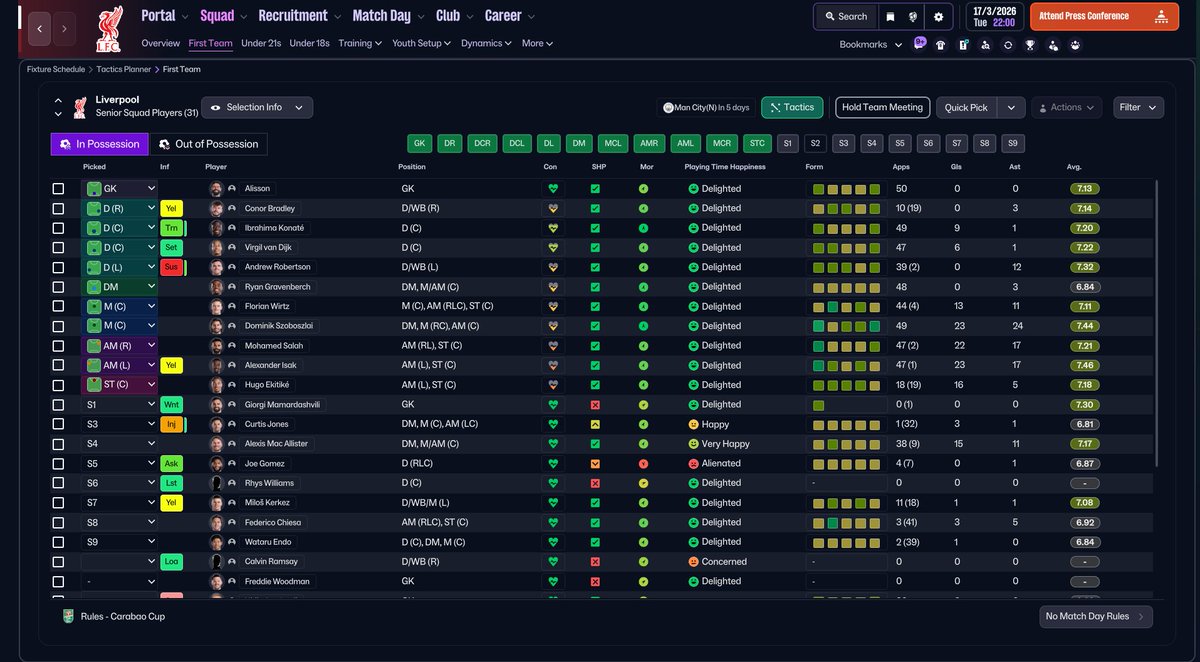Image resolution: width=1200 pixels, height=662 pixels.
Task: Click the Quick Pick button
Action: pyautogui.click(x=966, y=108)
